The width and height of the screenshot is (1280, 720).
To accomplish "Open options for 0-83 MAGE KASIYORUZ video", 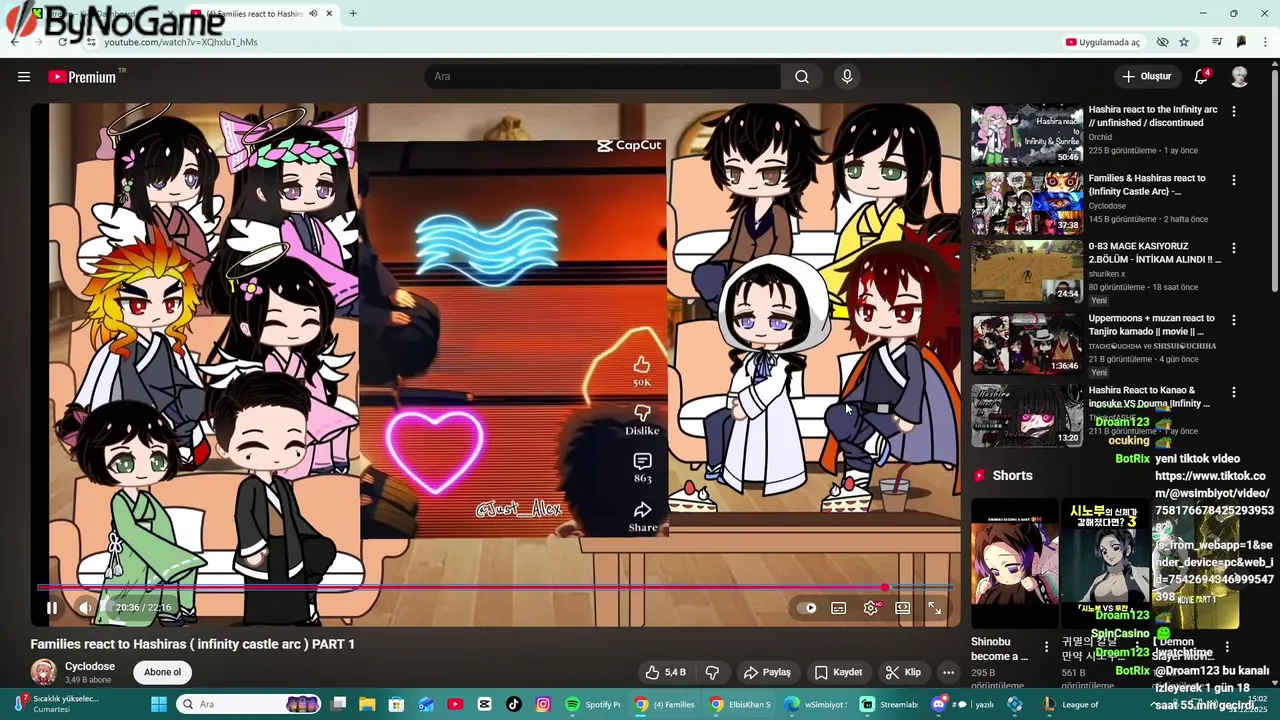I will [x=1234, y=248].
